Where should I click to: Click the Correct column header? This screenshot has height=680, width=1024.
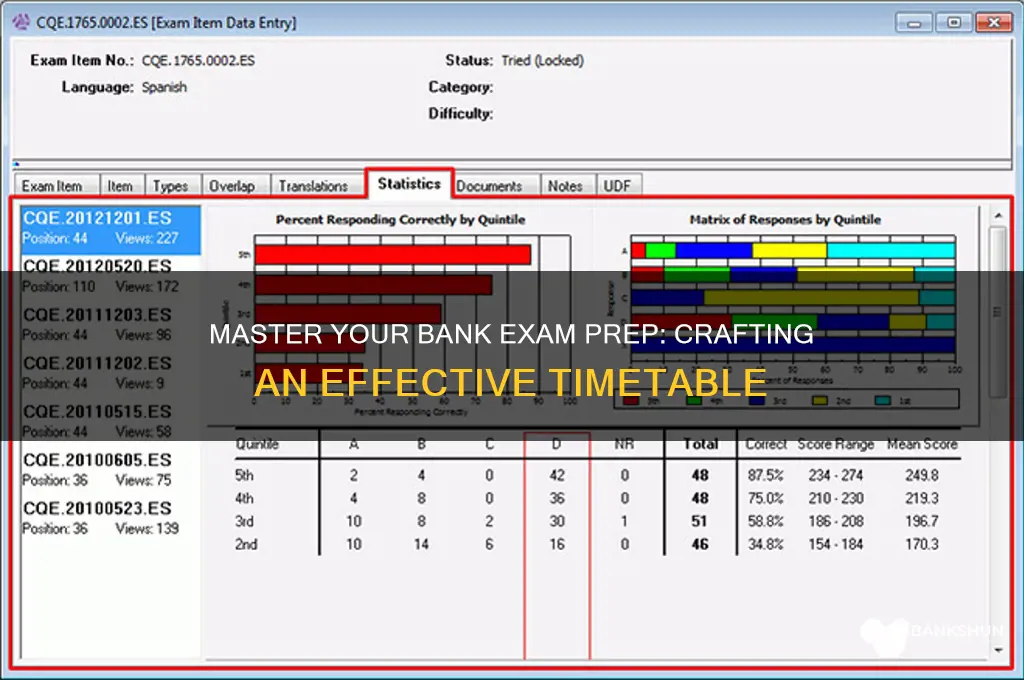(766, 444)
